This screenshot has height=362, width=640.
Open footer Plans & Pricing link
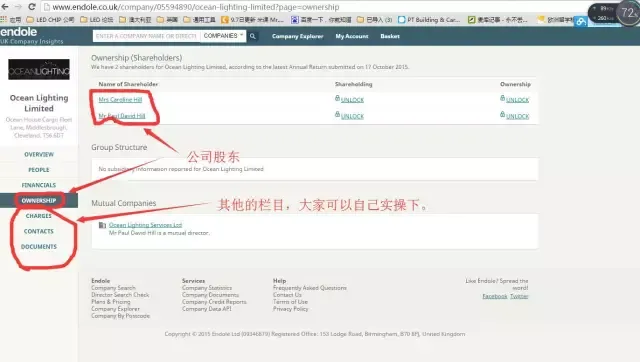(111, 302)
